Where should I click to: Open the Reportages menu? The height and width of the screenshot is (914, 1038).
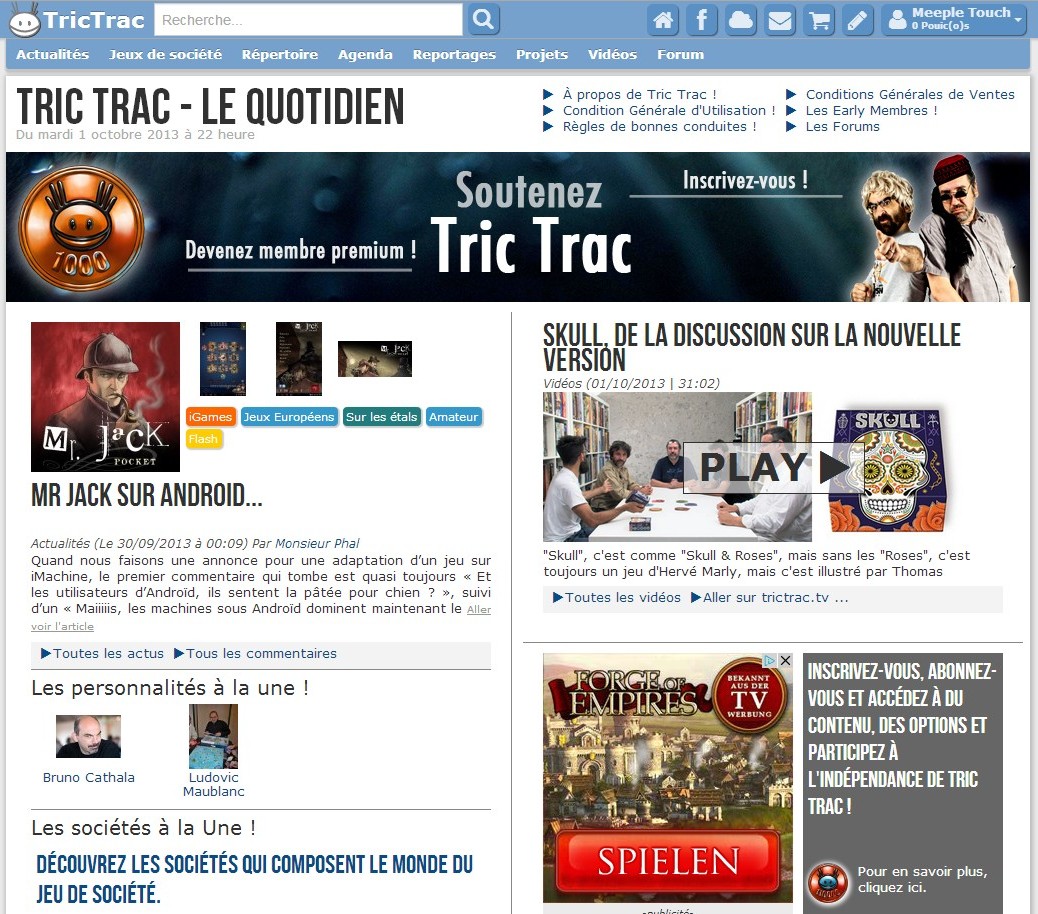point(454,54)
